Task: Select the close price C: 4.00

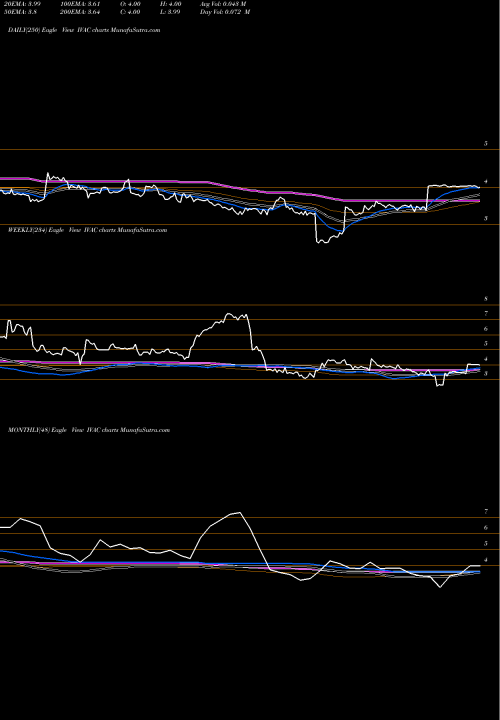Action: tap(131, 12)
